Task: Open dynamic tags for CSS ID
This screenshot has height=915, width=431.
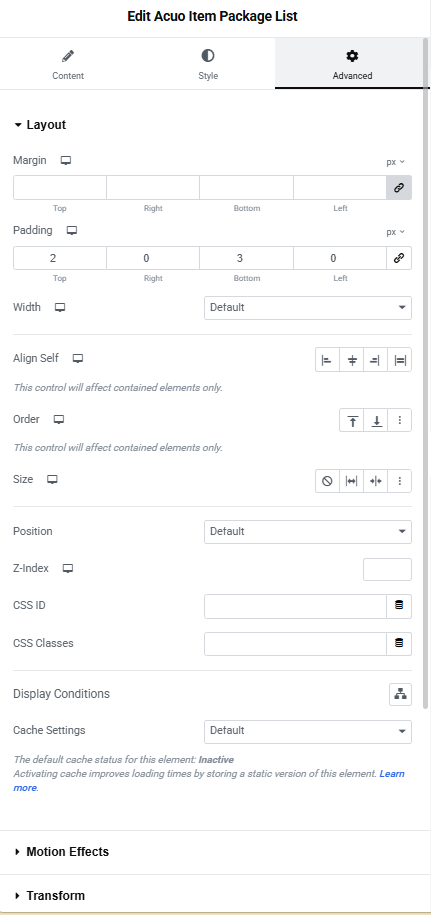Action: 399,606
